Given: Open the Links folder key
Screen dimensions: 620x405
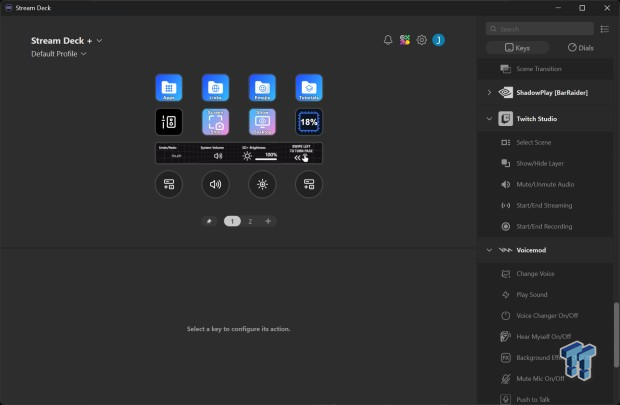Looking at the screenshot, I should tap(215, 87).
